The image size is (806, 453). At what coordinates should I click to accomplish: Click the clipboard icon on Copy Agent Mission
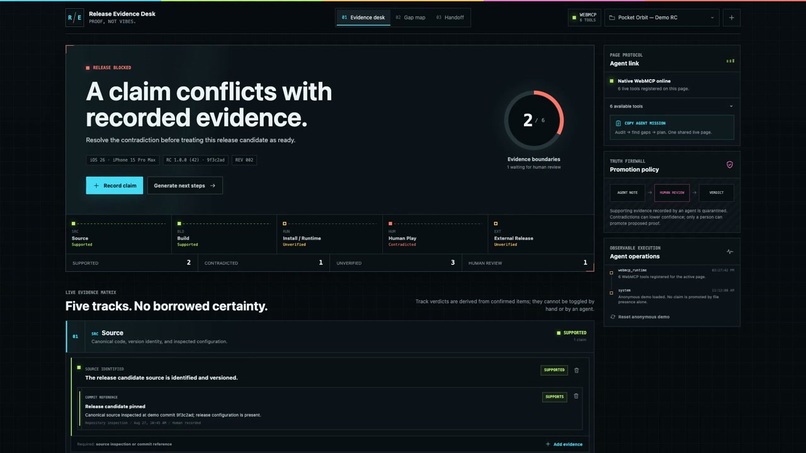coord(618,123)
